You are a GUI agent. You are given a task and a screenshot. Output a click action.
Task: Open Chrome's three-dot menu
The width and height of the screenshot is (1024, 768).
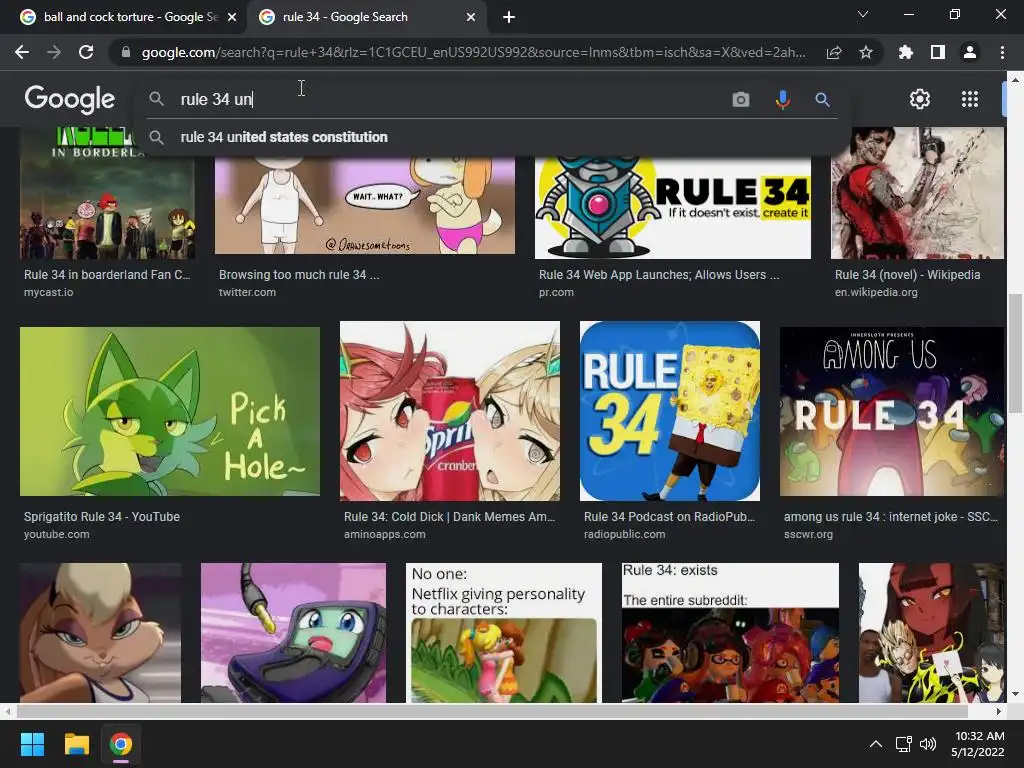(x=1002, y=52)
